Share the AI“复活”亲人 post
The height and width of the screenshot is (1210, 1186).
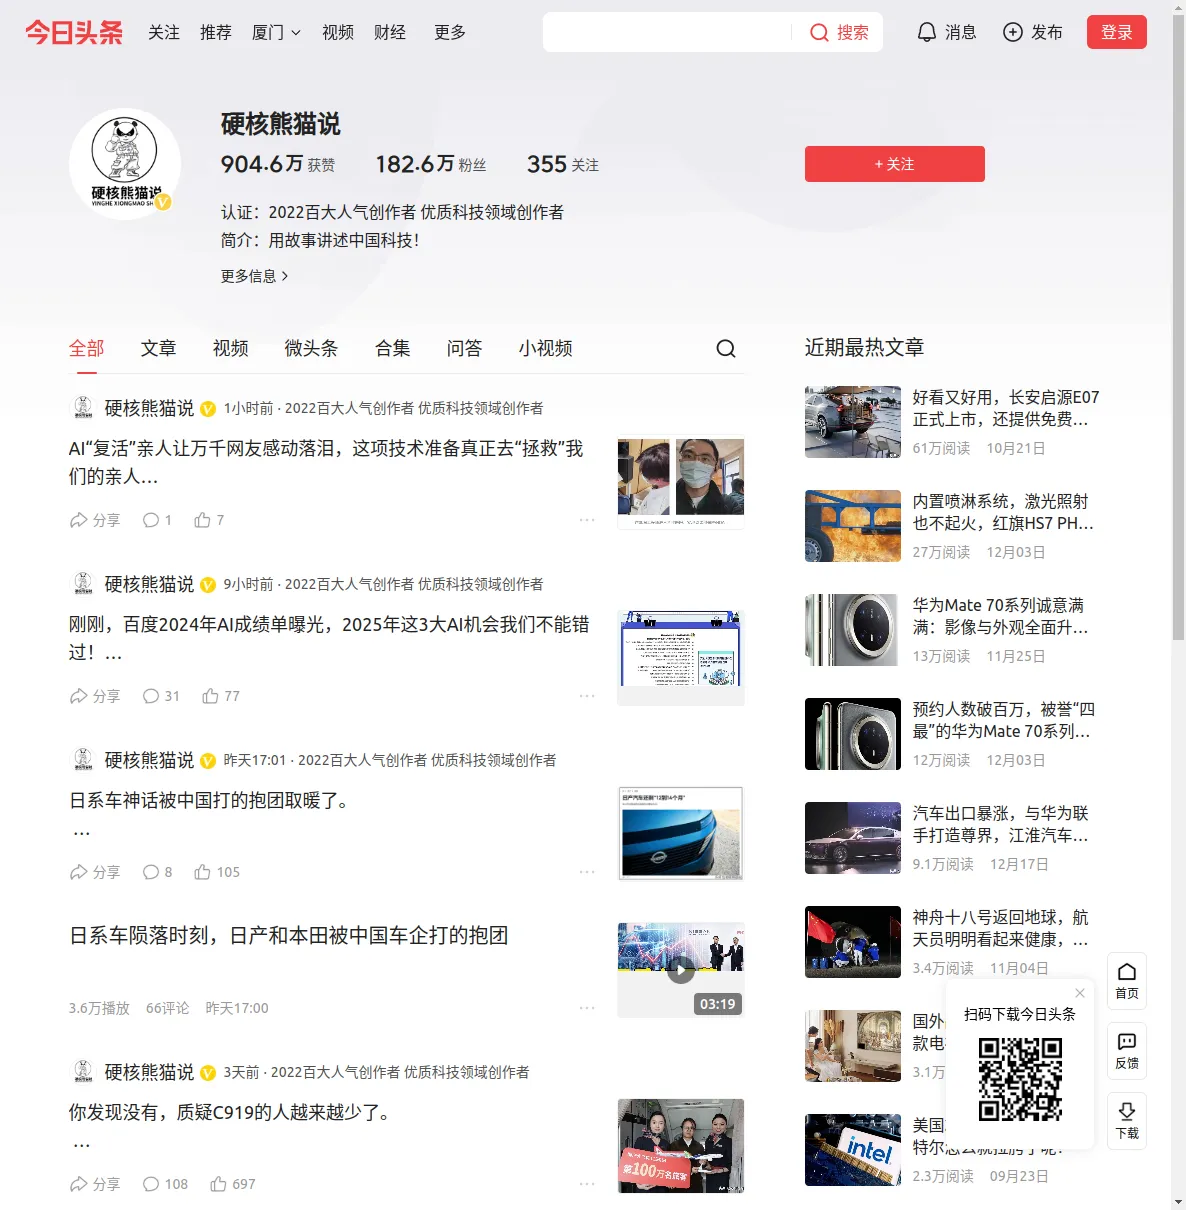tap(94, 520)
